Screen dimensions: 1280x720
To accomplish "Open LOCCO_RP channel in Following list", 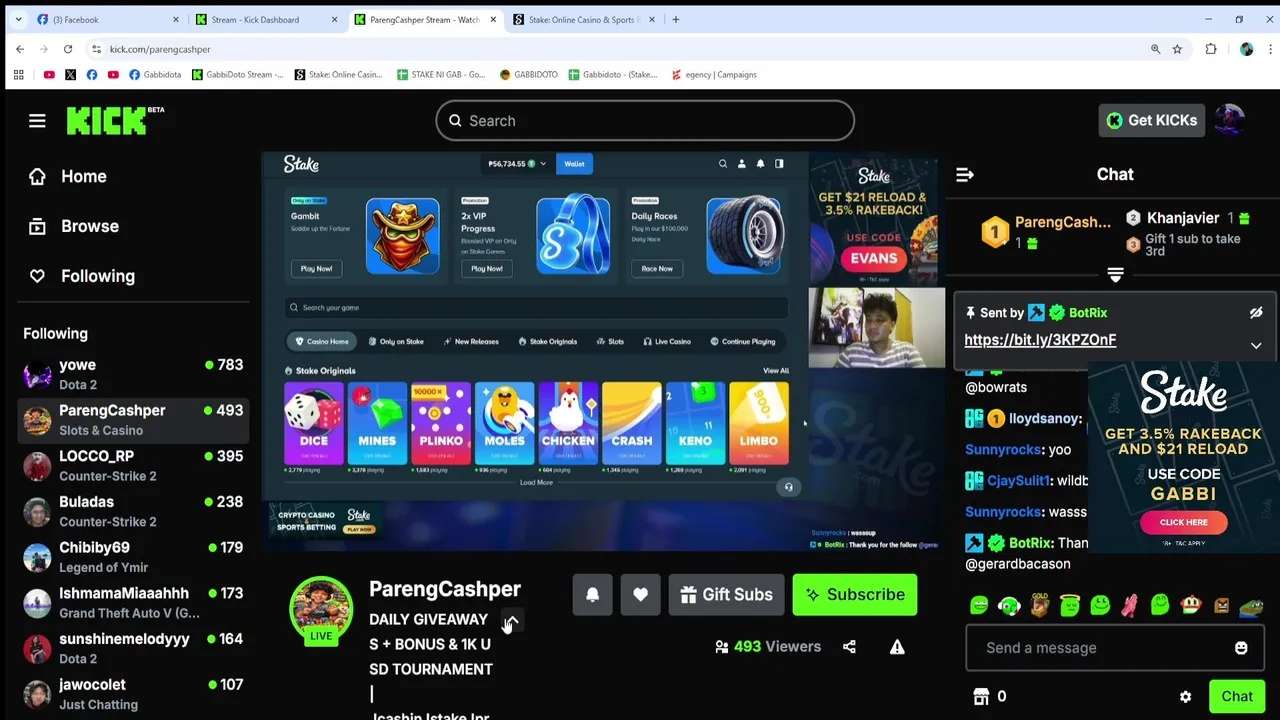I will (133, 466).
